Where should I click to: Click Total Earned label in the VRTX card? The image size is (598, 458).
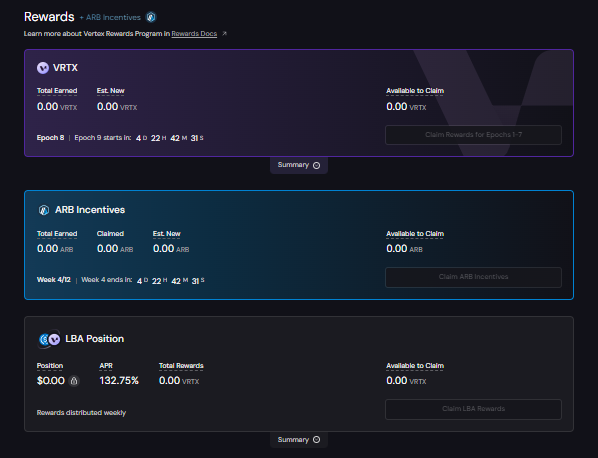(x=57, y=91)
